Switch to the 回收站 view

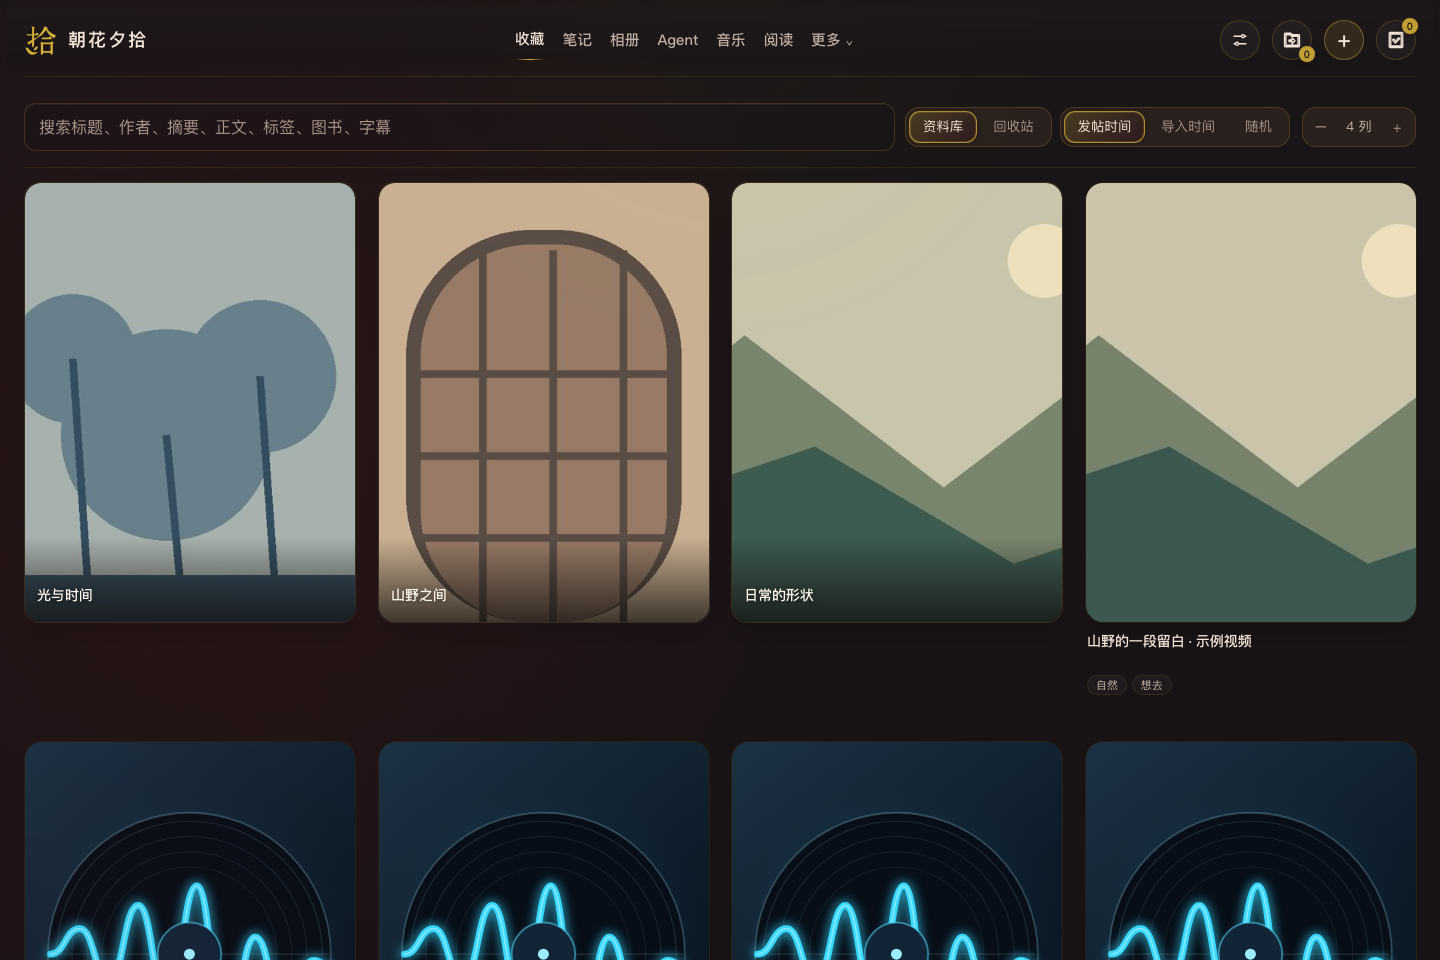1013,127
